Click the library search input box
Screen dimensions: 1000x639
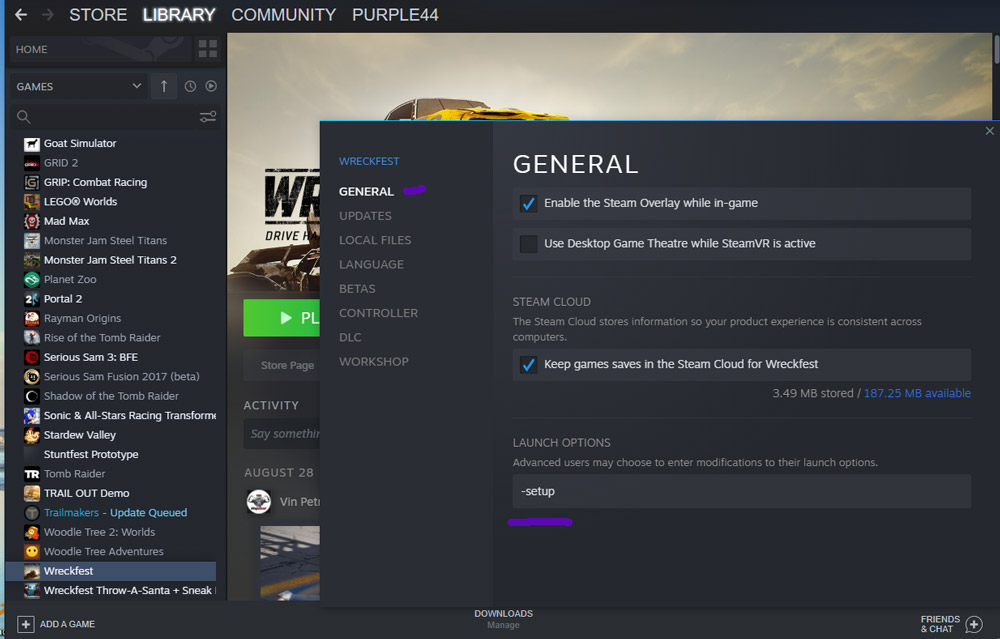[x=115, y=117]
